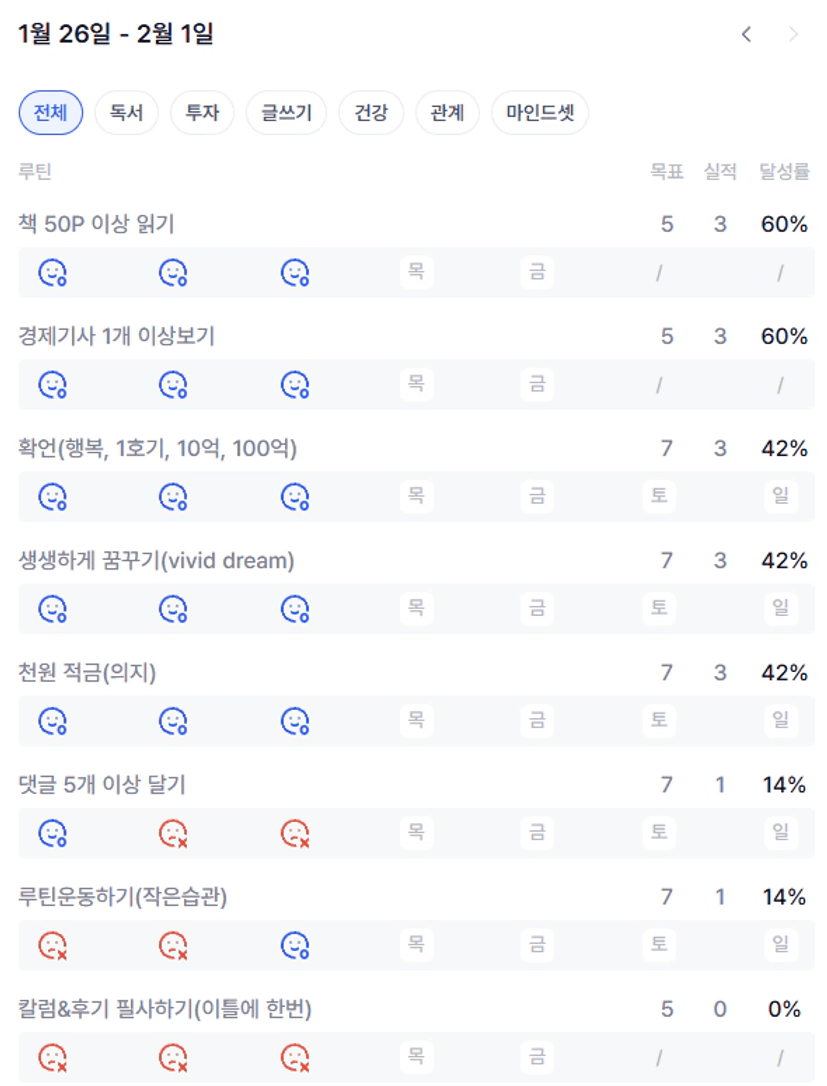The height and width of the screenshot is (1086, 827).
Task: Toggle 목 day for 확언 routine
Action: (416, 496)
